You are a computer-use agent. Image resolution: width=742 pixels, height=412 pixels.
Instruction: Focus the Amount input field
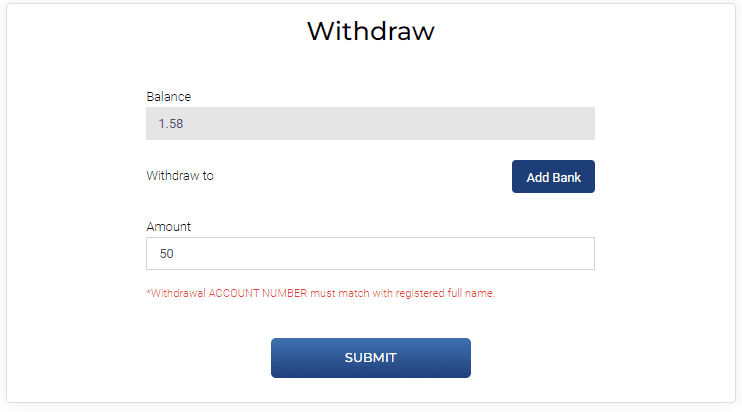point(370,254)
